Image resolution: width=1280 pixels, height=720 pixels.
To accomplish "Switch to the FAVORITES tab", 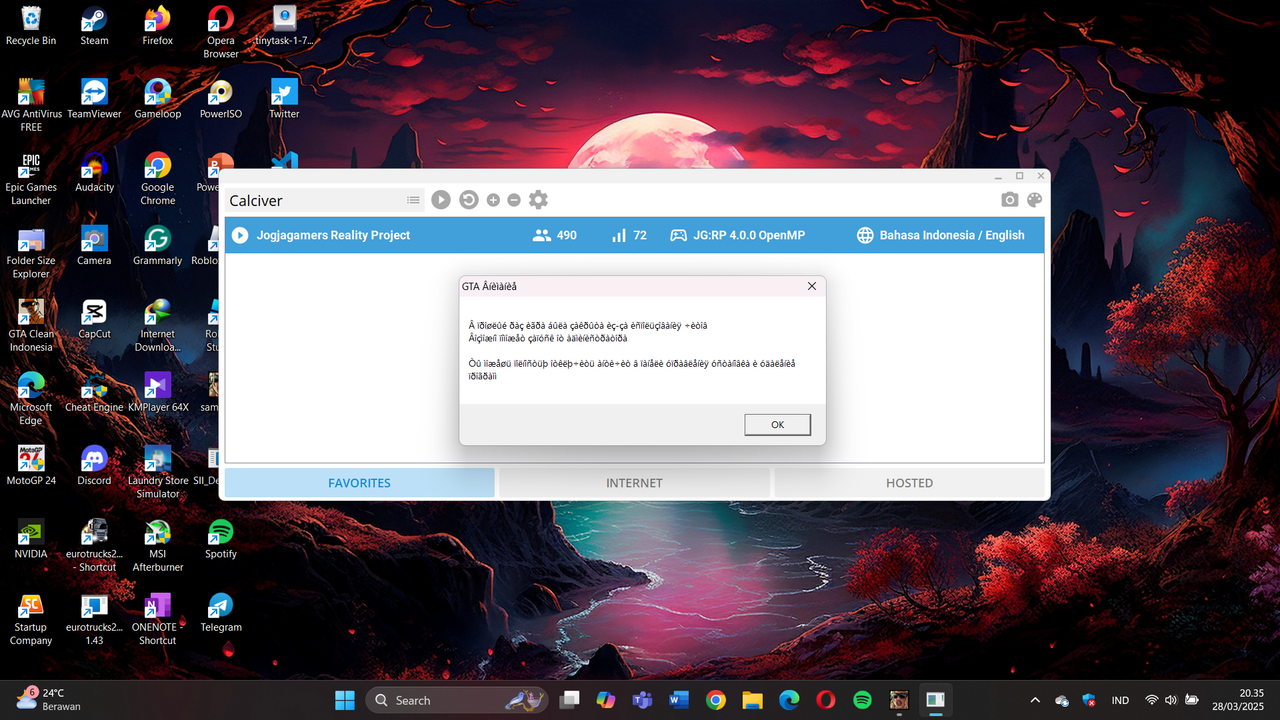I will (x=360, y=483).
